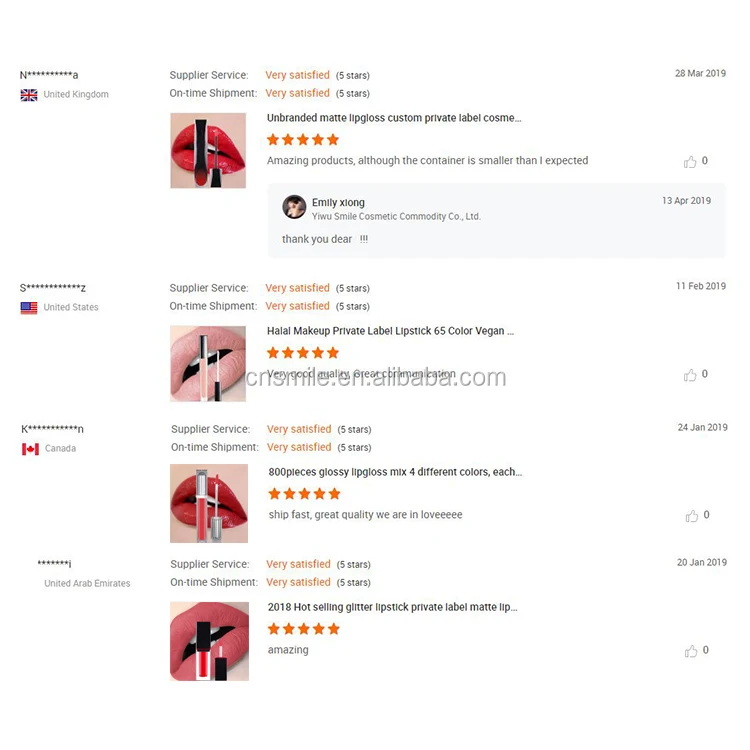Open red matte lipgloss product thumbnail
The image size is (750, 750).
pos(208,150)
